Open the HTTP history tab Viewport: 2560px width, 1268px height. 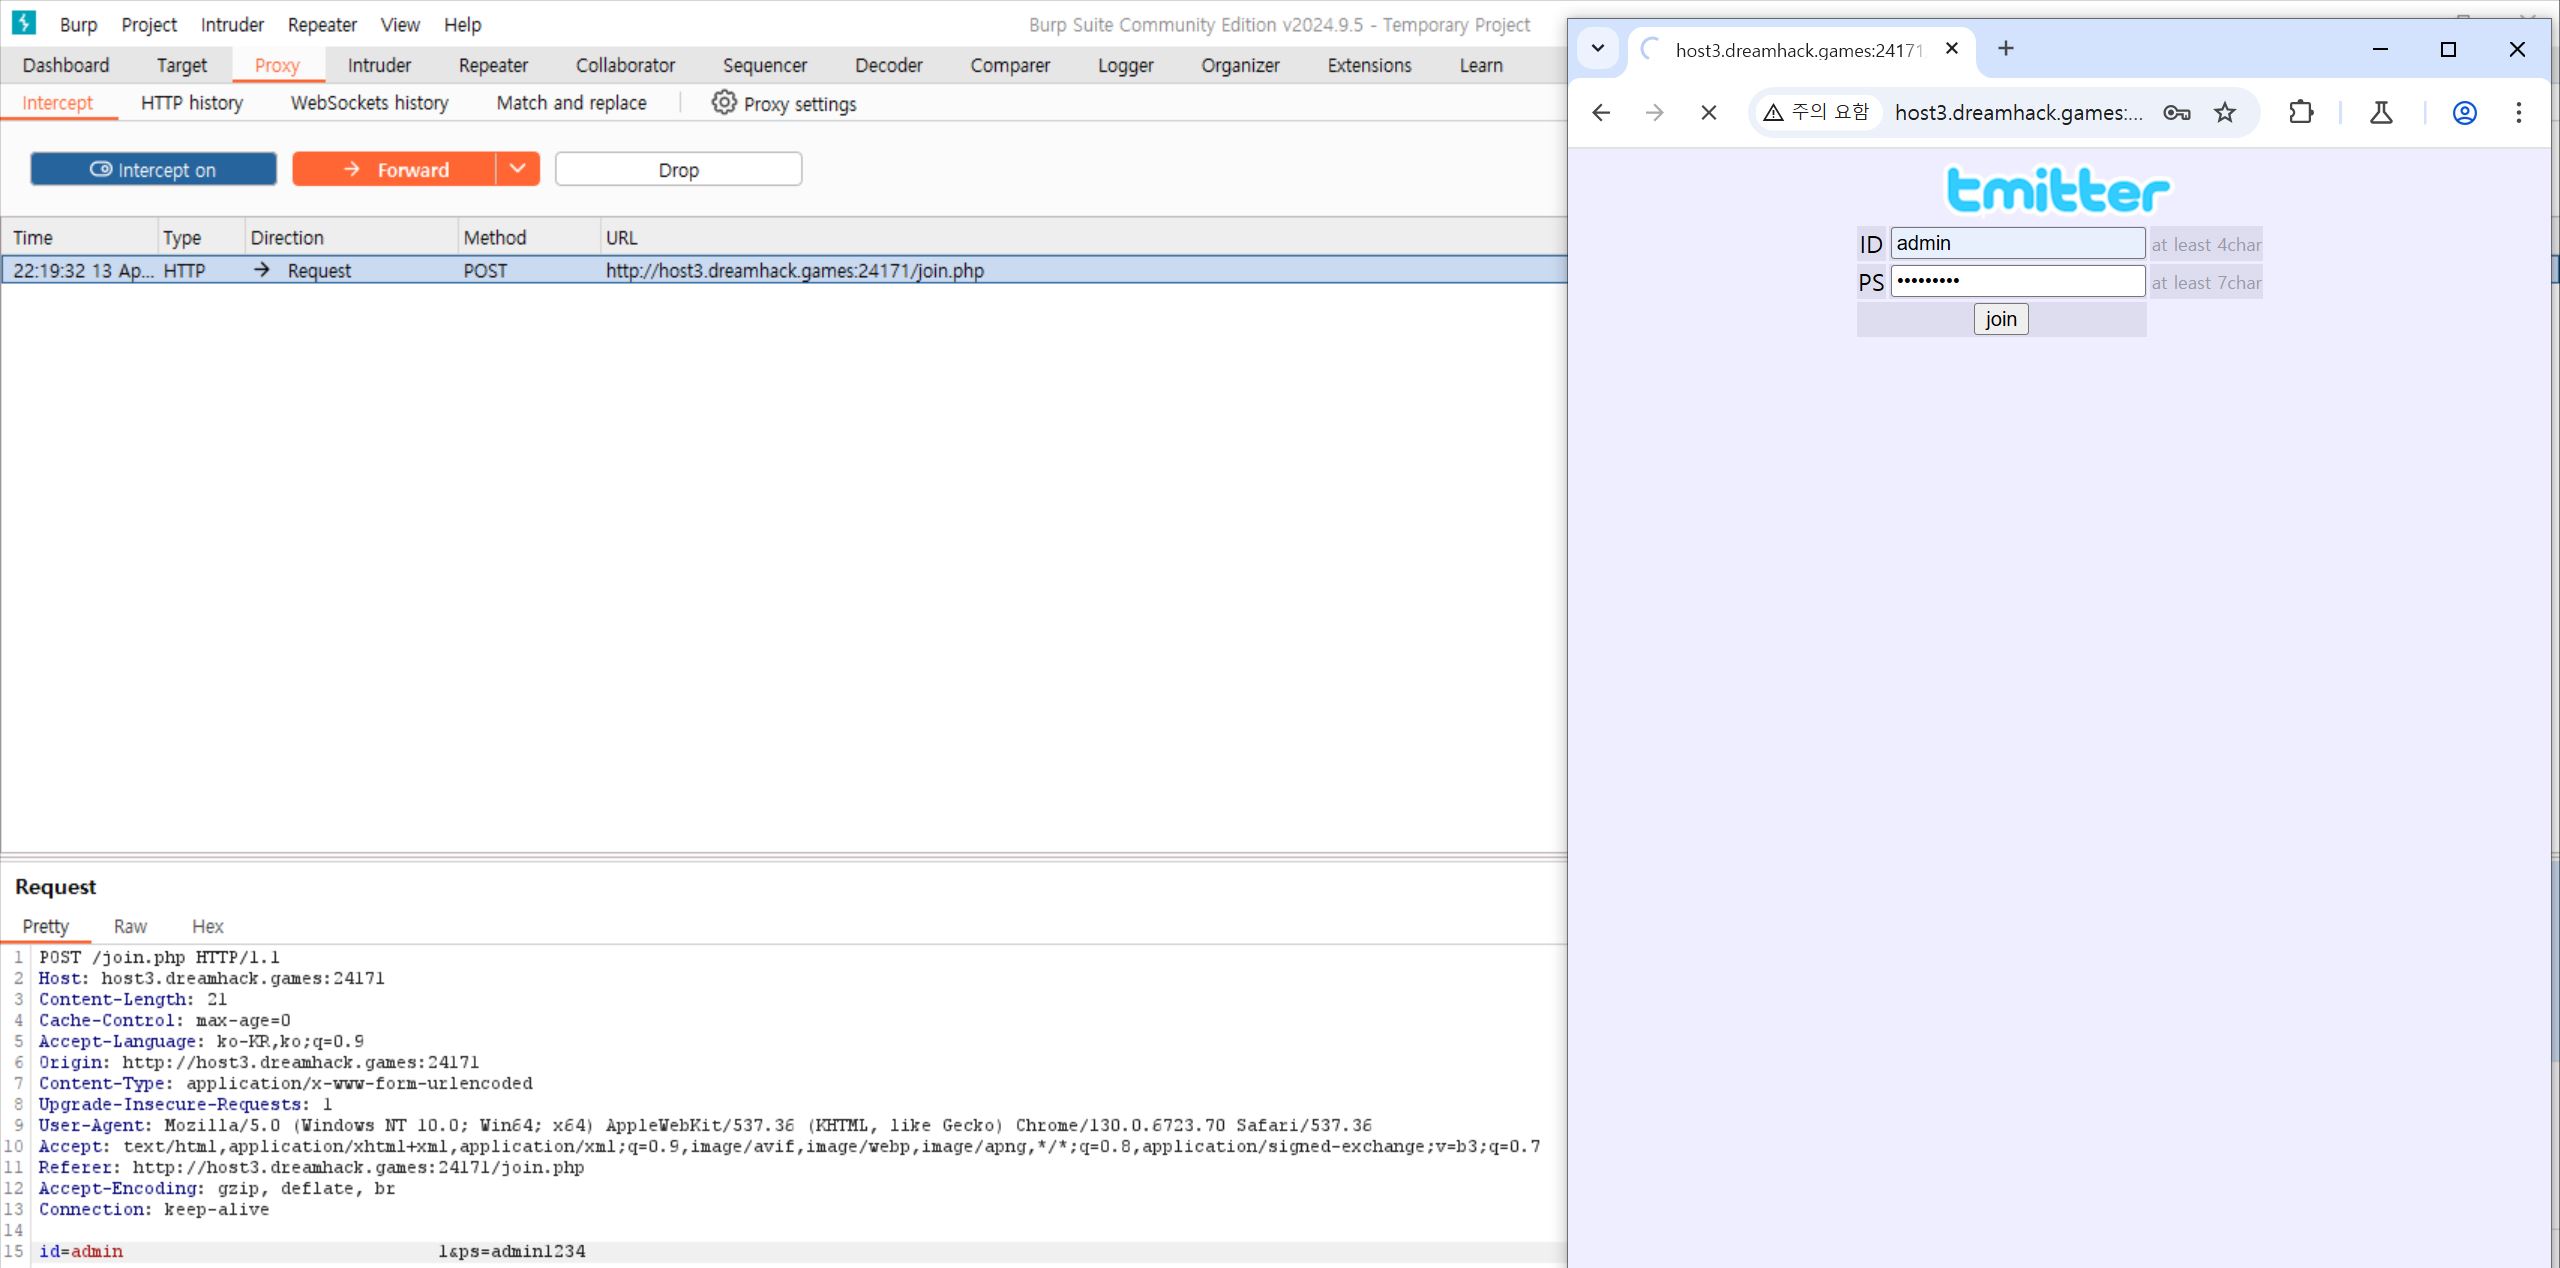191,103
